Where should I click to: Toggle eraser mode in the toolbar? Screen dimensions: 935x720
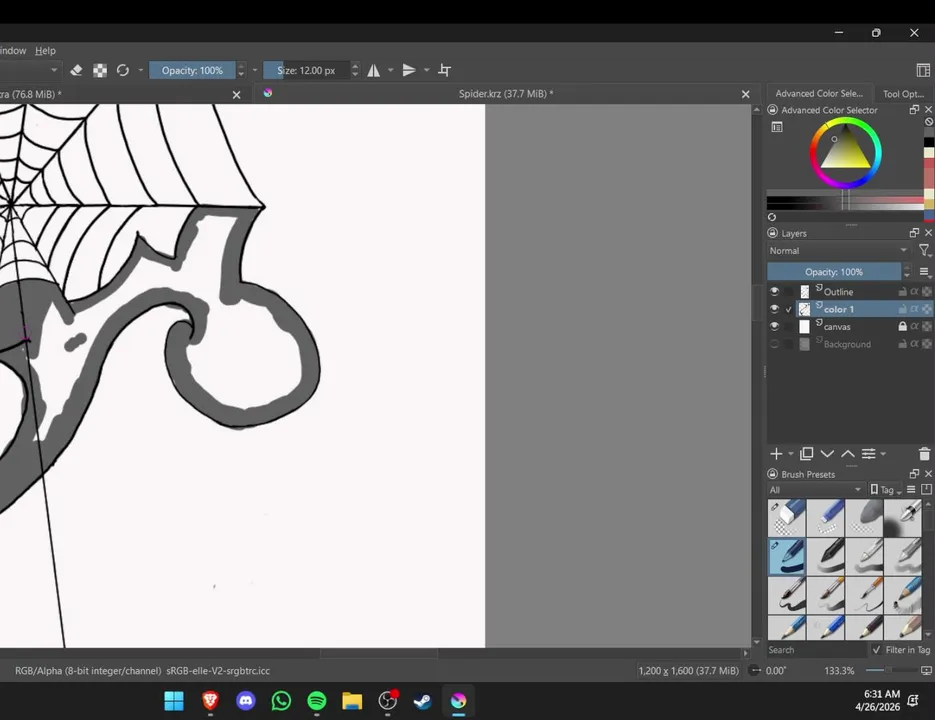(x=76, y=70)
